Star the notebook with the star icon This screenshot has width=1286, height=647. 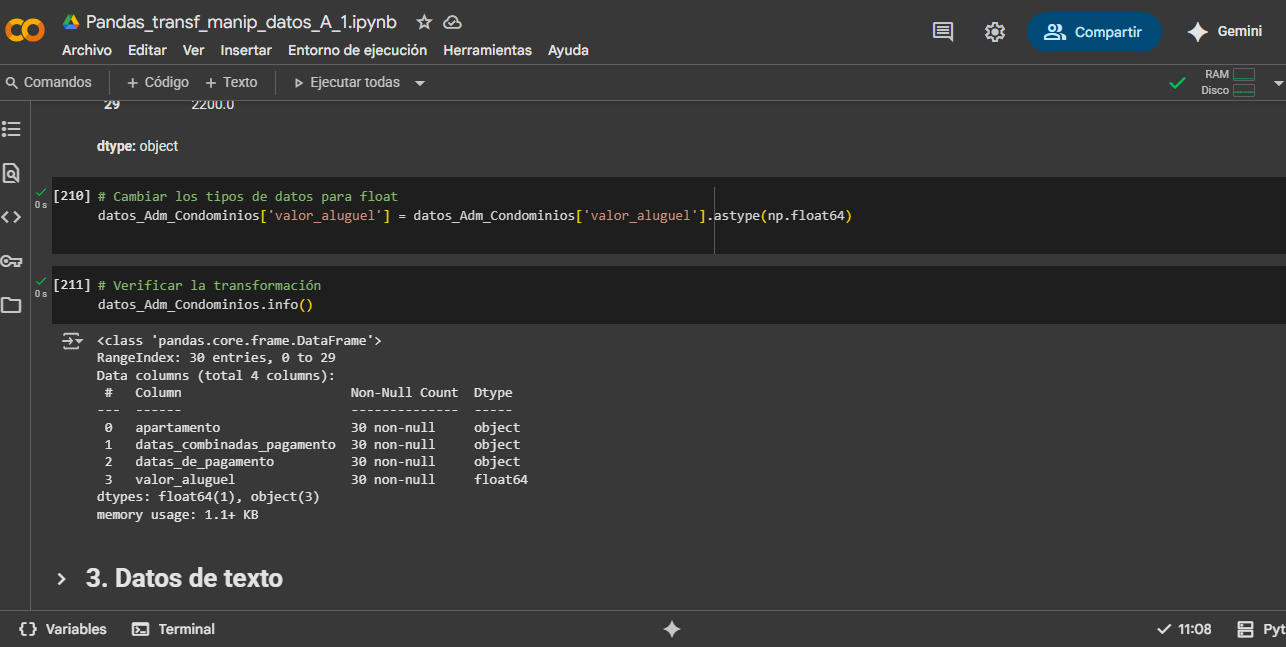click(424, 22)
